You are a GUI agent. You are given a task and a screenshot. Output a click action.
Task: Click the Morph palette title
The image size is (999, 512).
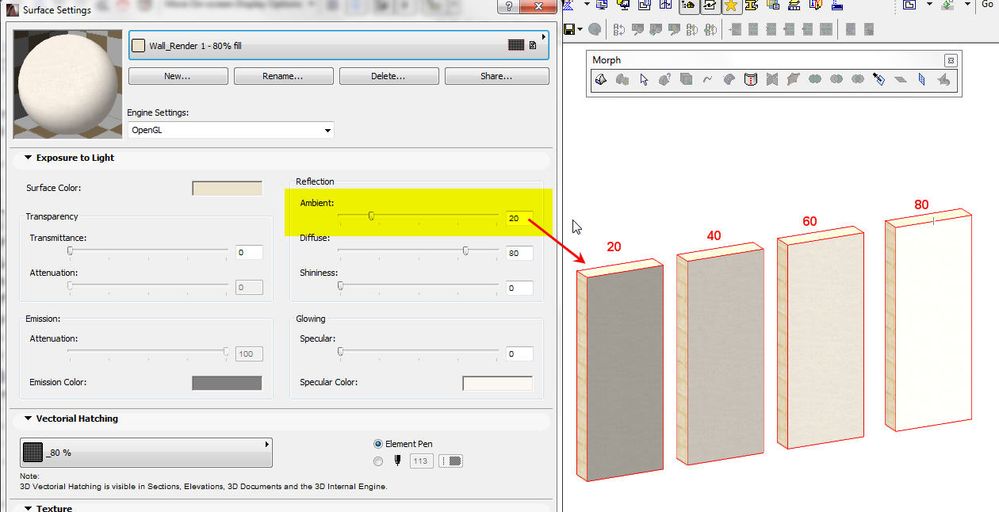pos(607,60)
